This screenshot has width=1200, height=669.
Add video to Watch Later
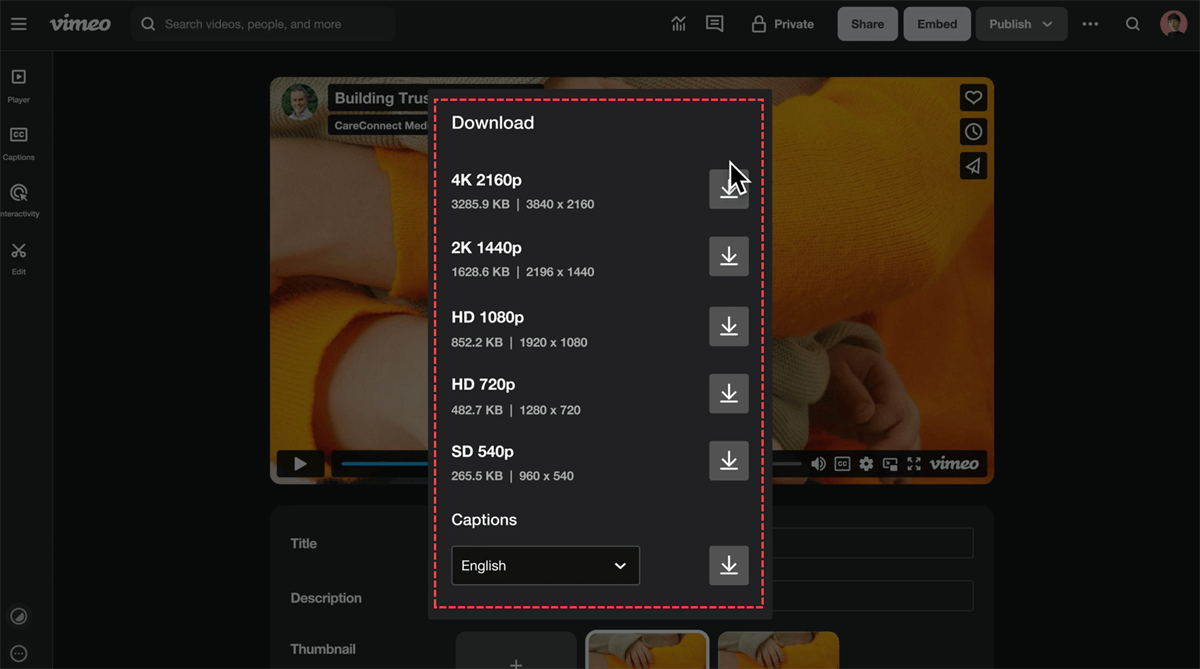coord(973,132)
